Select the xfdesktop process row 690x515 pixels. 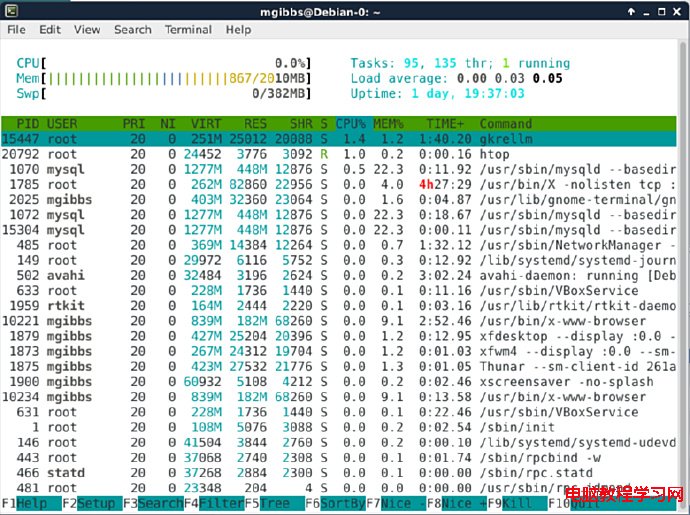click(339, 336)
